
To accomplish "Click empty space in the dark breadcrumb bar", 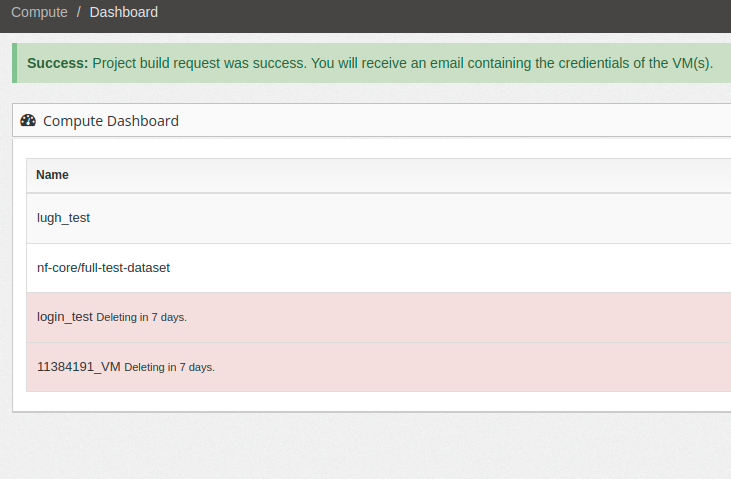I will coord(443,14).
